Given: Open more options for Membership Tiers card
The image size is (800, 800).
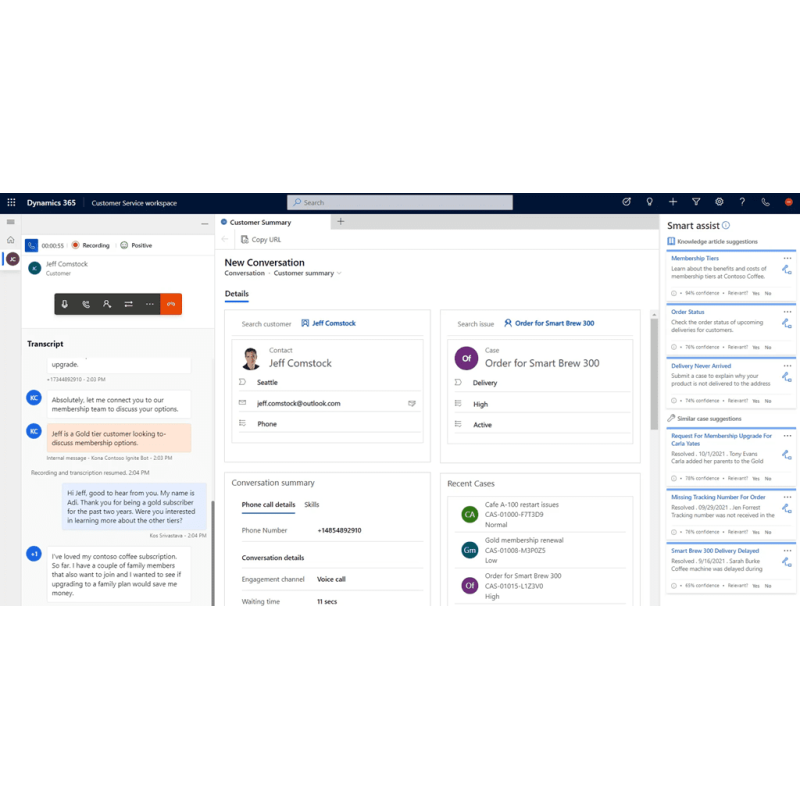Looking at the screenshot, I should pyautogui.click(x=787, y=259).
